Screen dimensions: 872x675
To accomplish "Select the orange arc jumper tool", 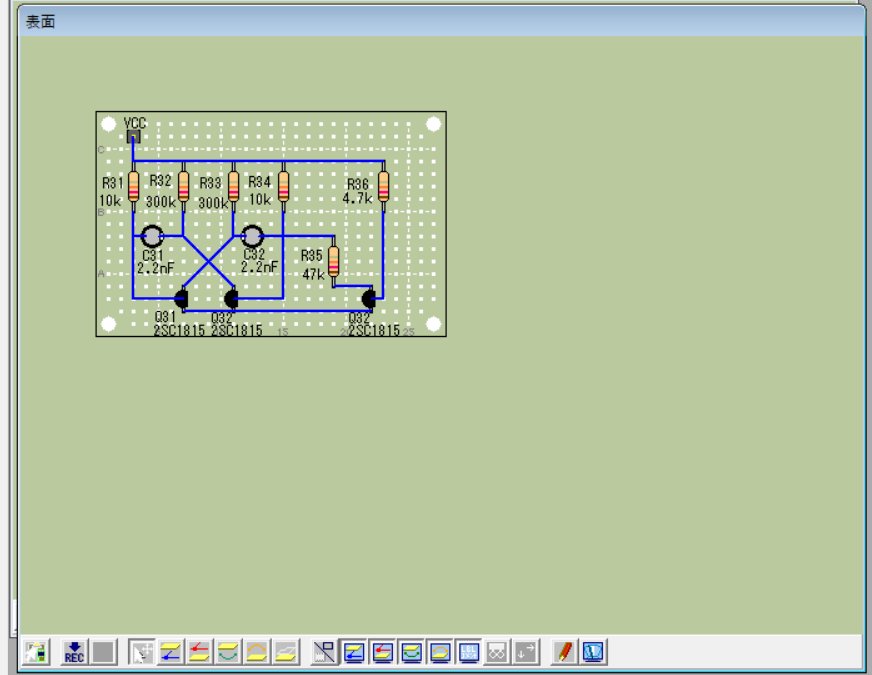I will (x=257, y=652).
